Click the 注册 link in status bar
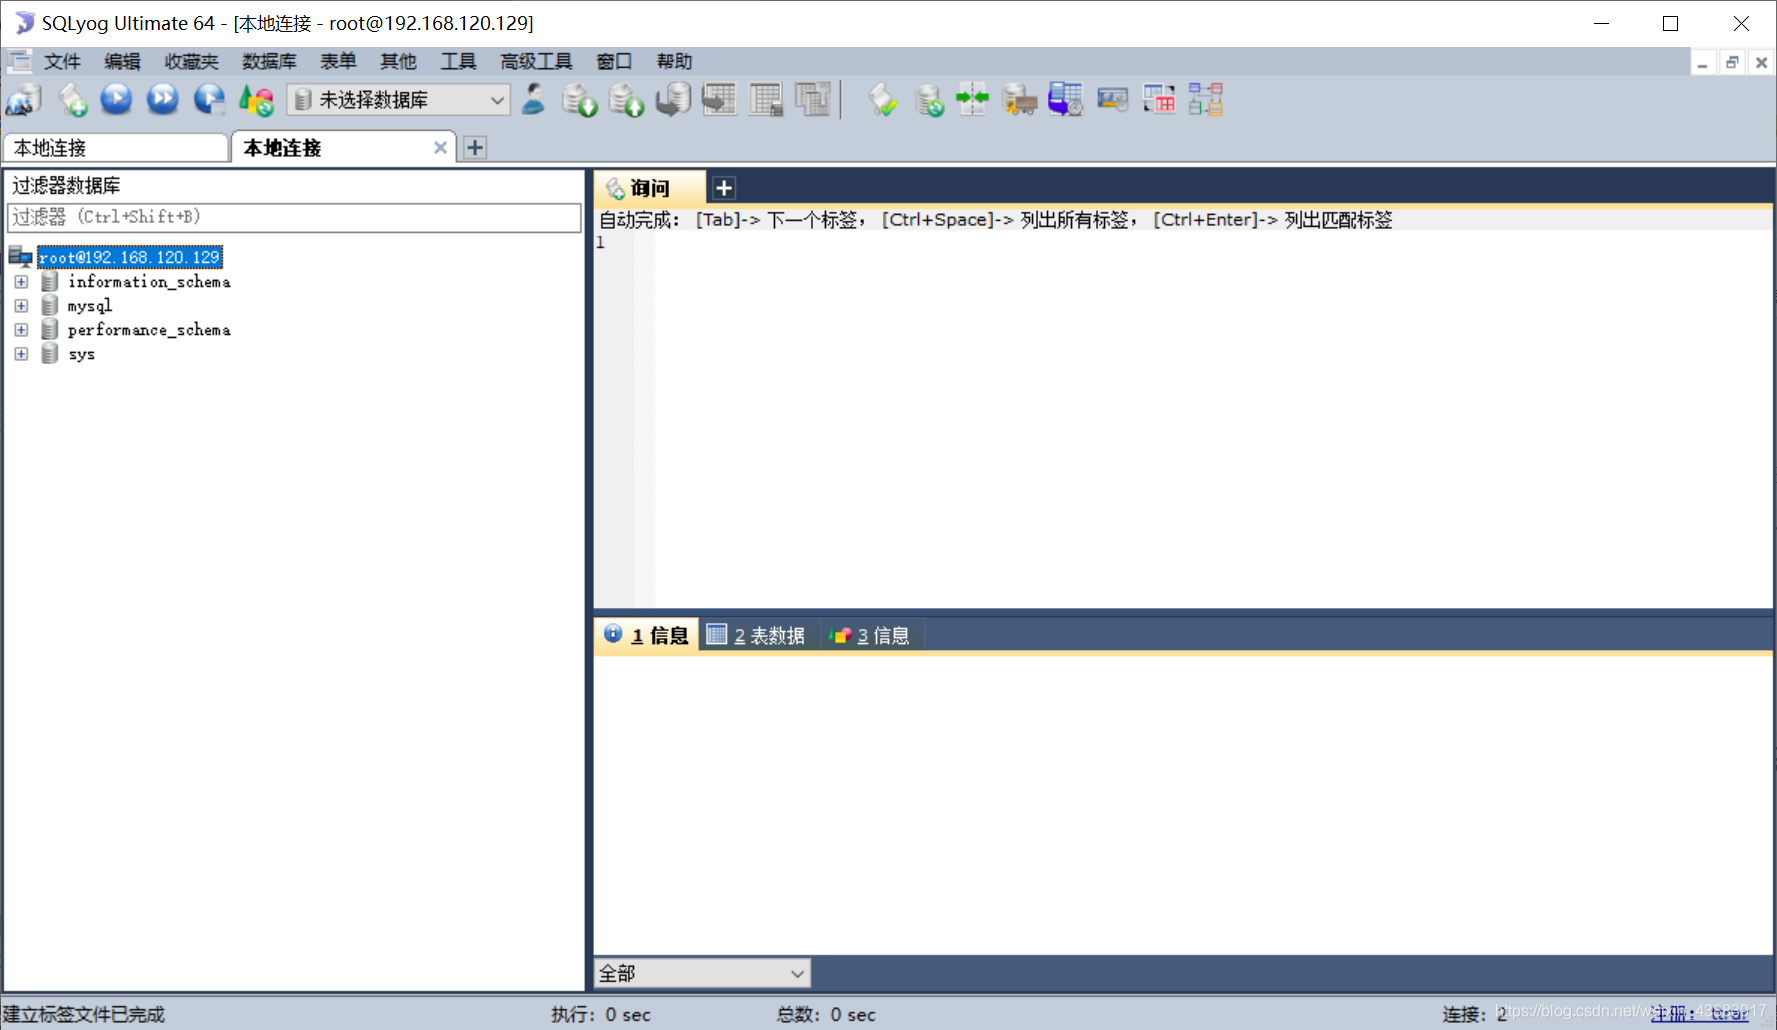The image size is (1777, 1030). 1699,1014
